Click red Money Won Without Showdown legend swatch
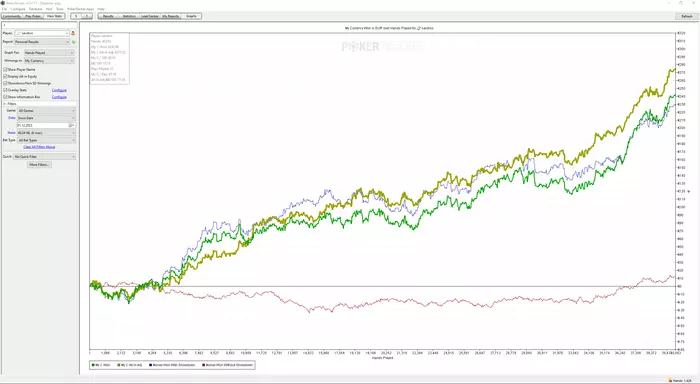Viewport: 700px width, 384px height. pos(204,365)
